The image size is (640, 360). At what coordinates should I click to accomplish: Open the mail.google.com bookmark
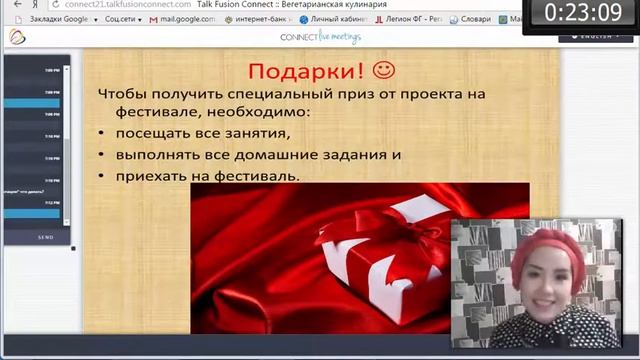coord(182,19)
